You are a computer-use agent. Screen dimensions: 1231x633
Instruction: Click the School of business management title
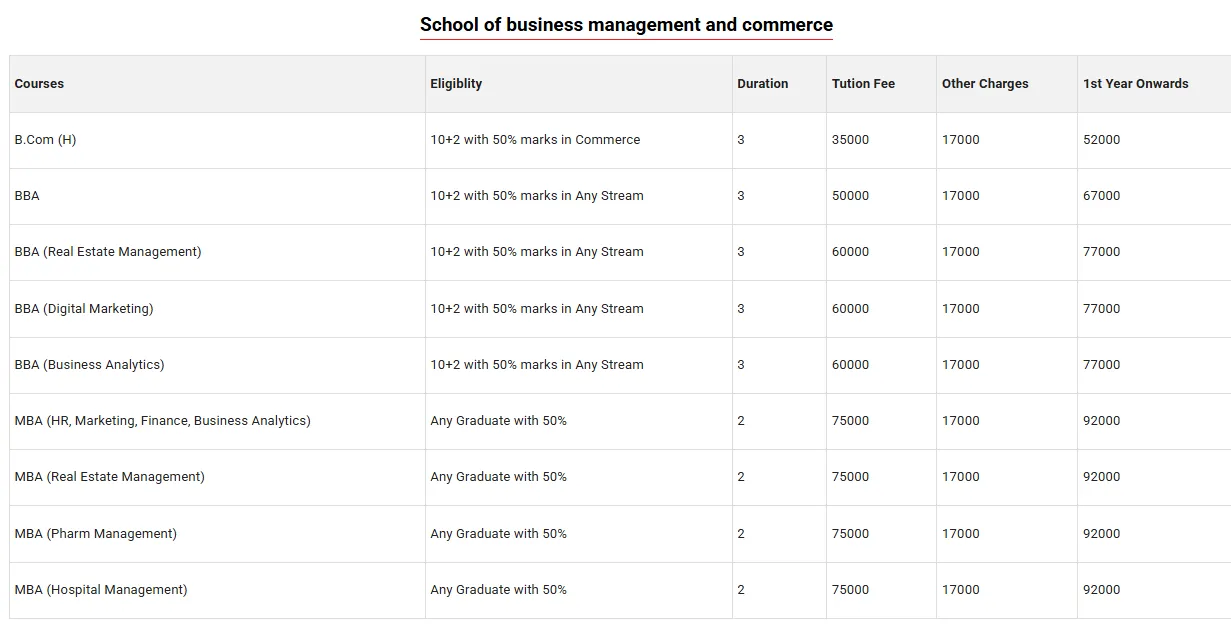click(626, 24)
